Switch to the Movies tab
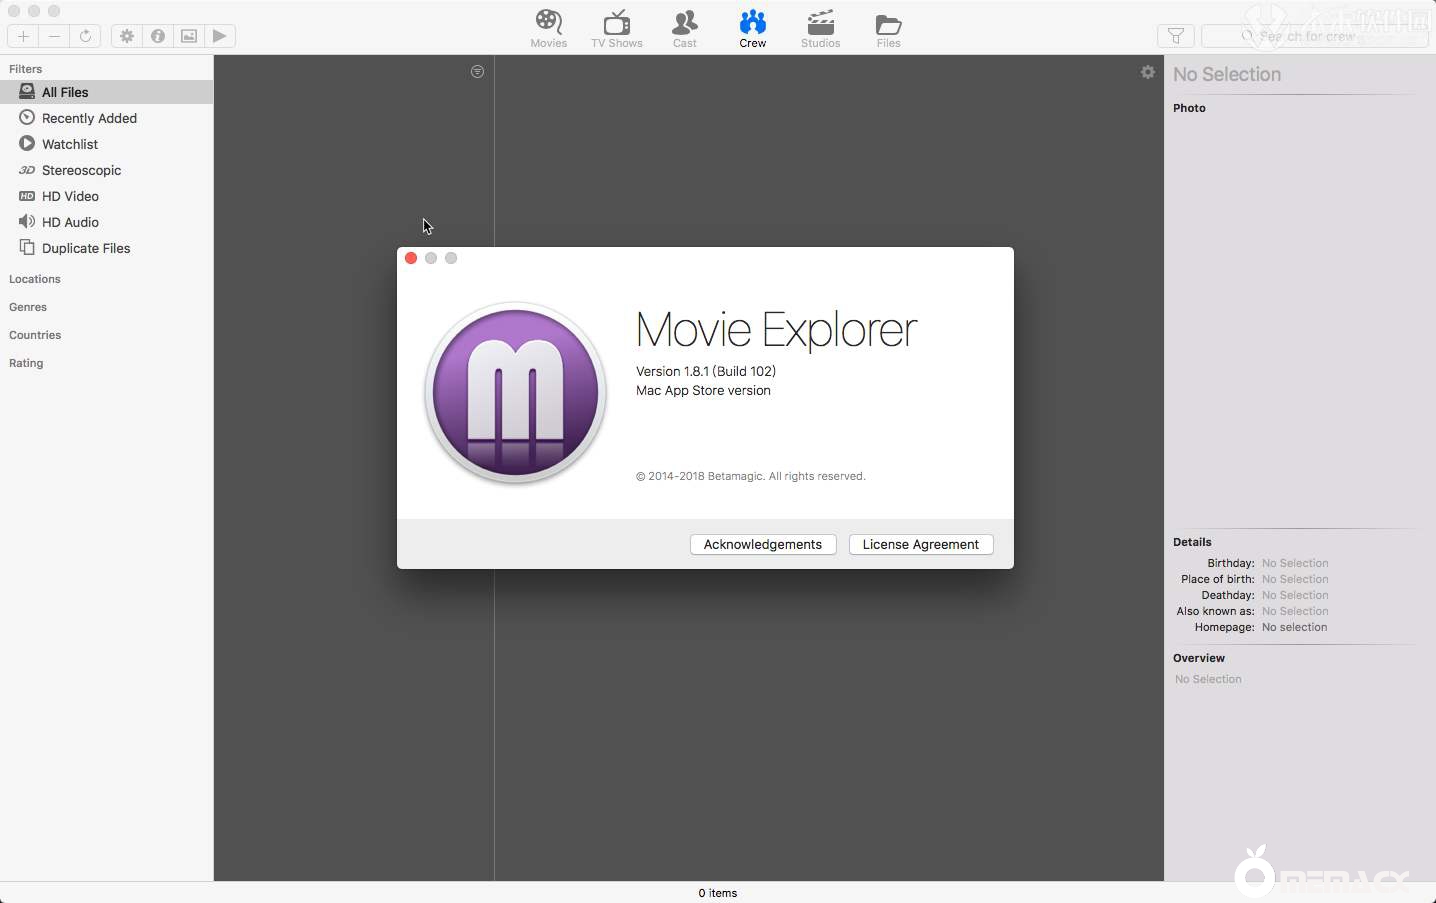The image size is (1436, 903). (x=548, y=29)
